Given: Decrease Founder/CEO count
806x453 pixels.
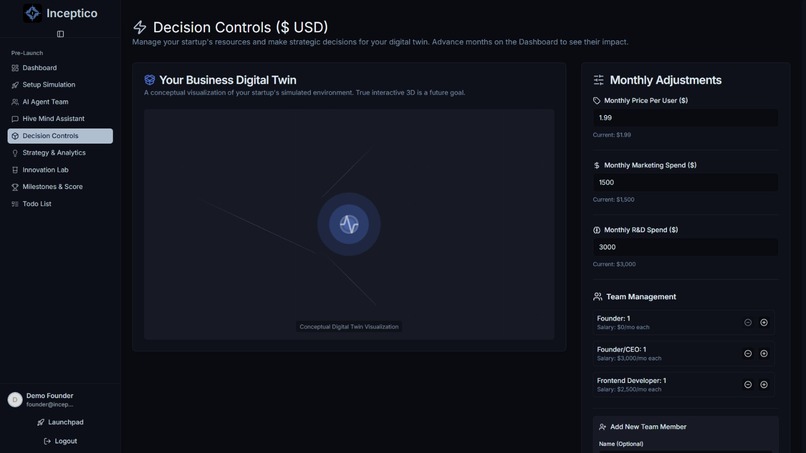Looking at the screenshot, I should coord(748,354).
